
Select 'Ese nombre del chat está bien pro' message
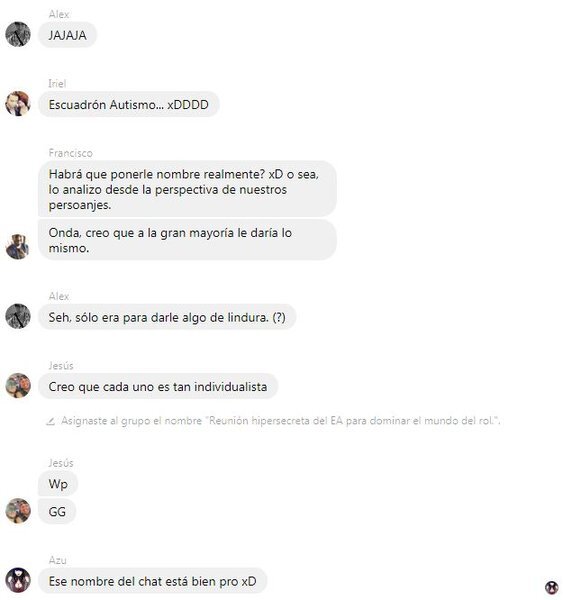point(152,581)
